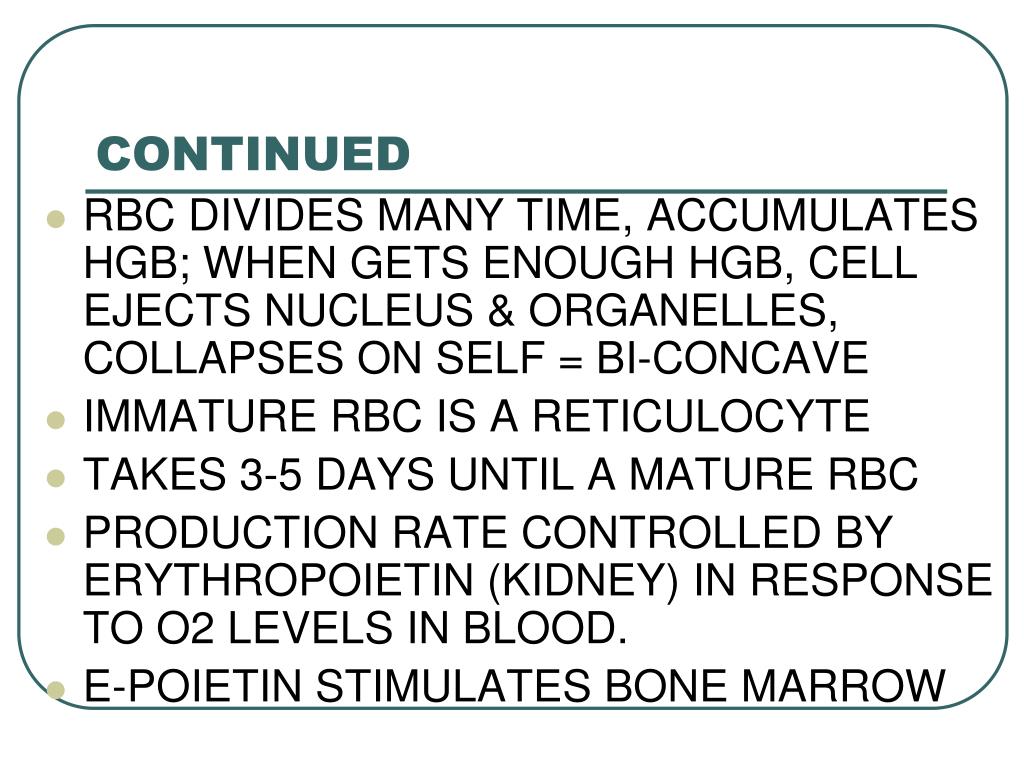The height and width of the screenshot is (768, 1024).
Task: Click the horizontal rule under the title
Action: 516,192
